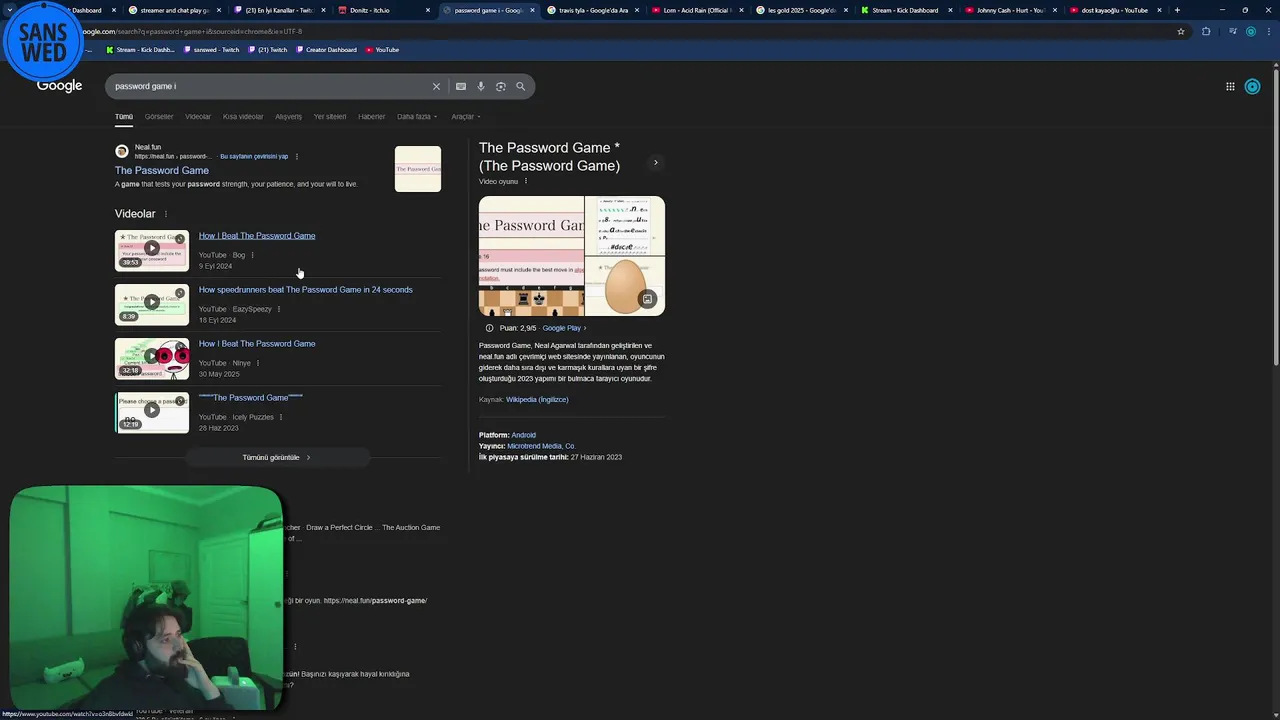Open the Google apps grid
1280x720 pixels.
(1230, 87)
